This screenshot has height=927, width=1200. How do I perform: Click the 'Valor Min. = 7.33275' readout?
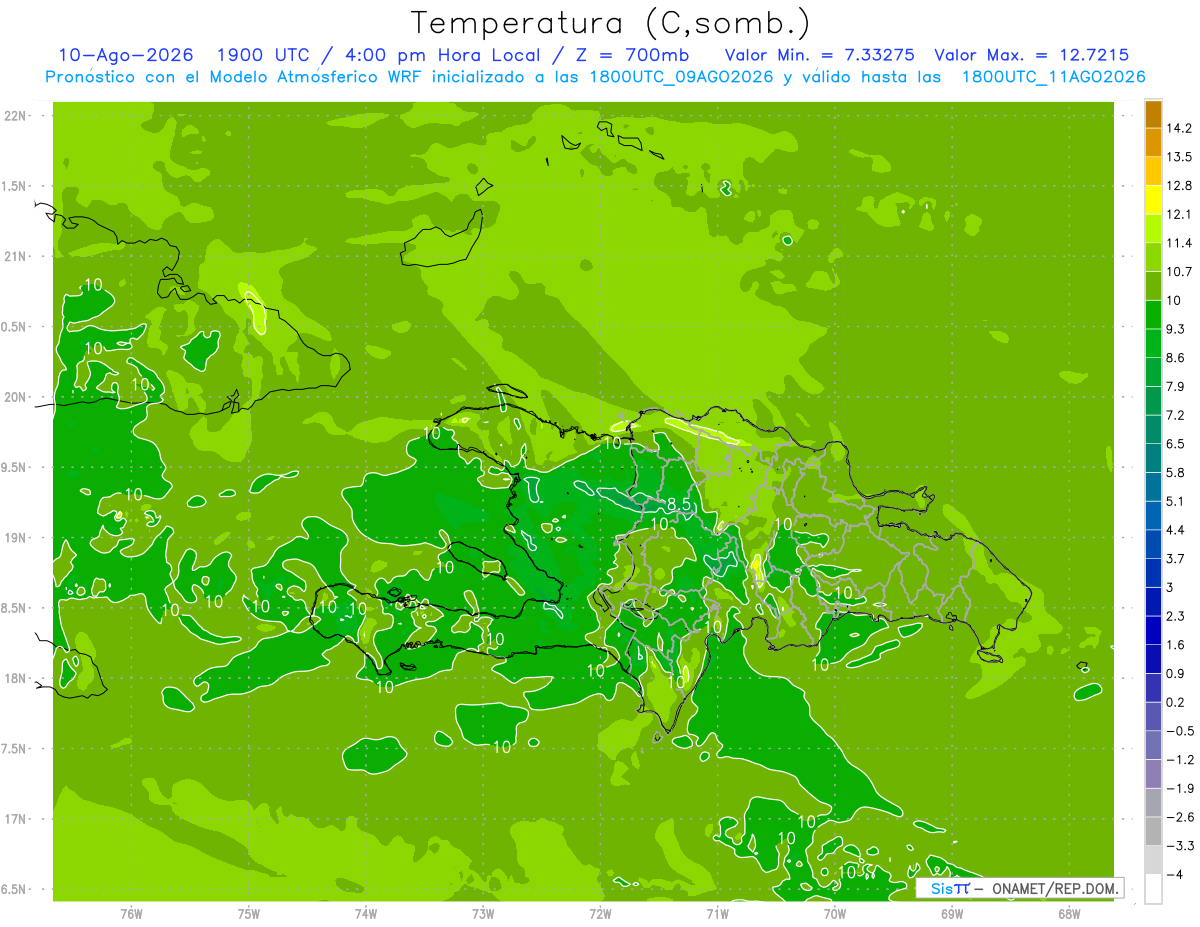(x=819, y=55)
